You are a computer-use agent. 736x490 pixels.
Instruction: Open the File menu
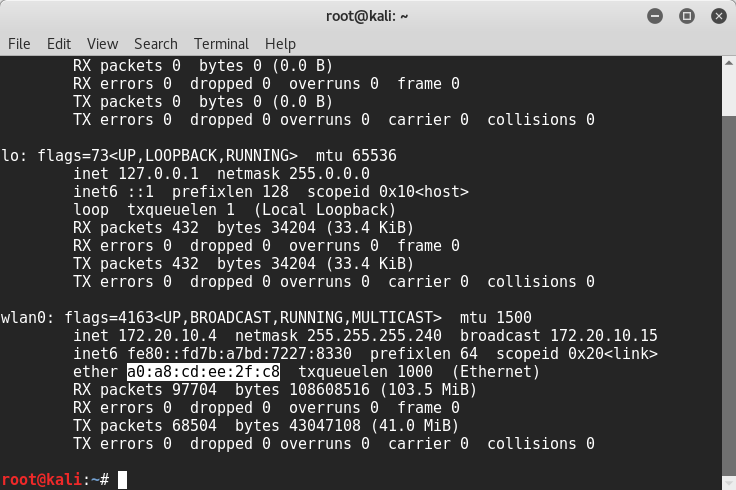pyautogui.click(x=19, y=44)
